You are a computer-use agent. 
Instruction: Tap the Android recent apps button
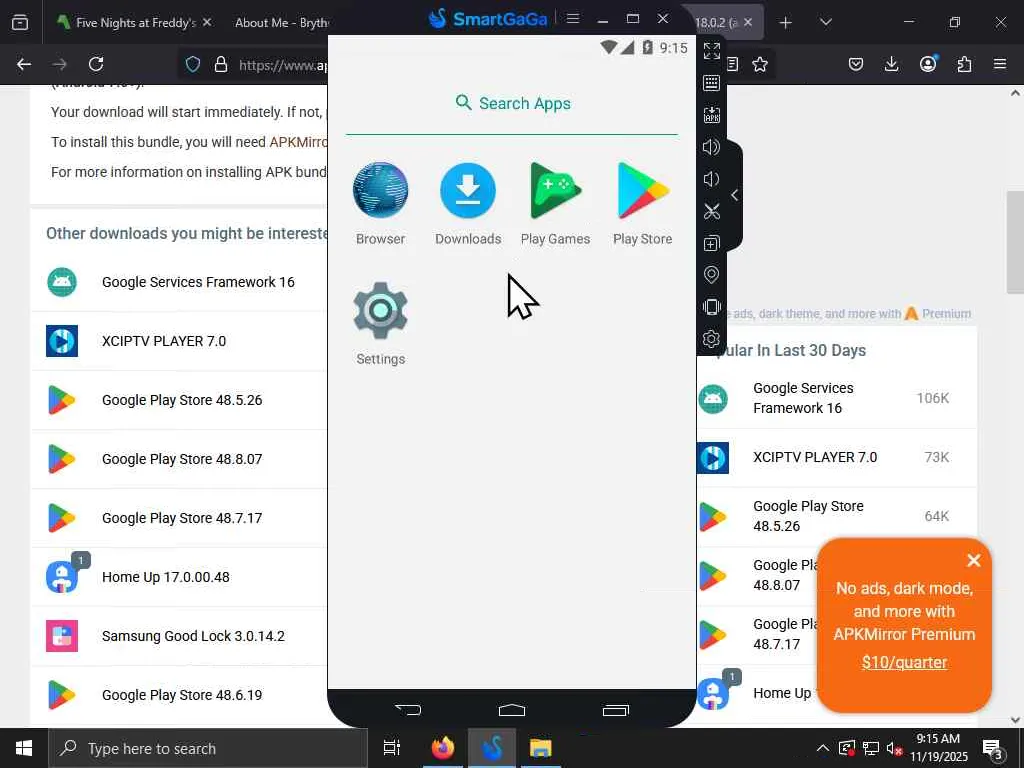[616, 709]
